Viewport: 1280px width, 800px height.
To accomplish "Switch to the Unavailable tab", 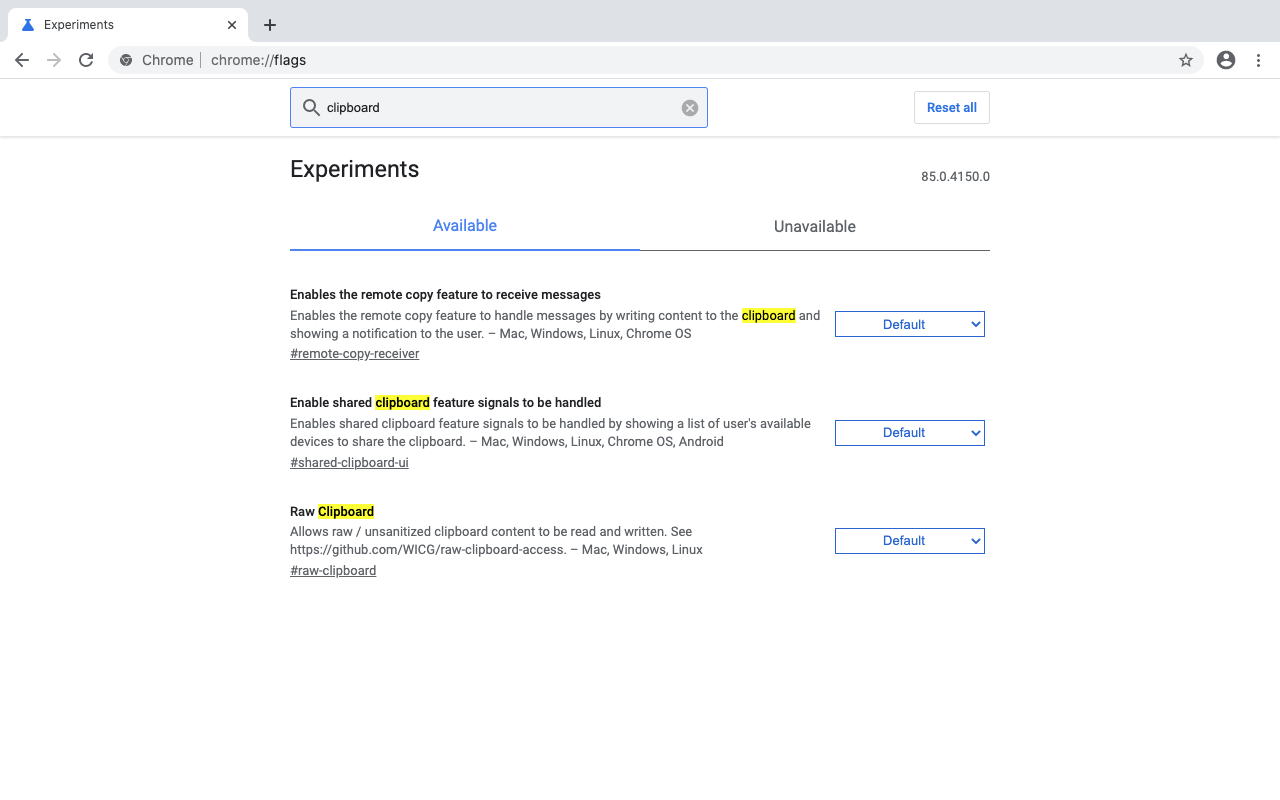I will (814, 227).
